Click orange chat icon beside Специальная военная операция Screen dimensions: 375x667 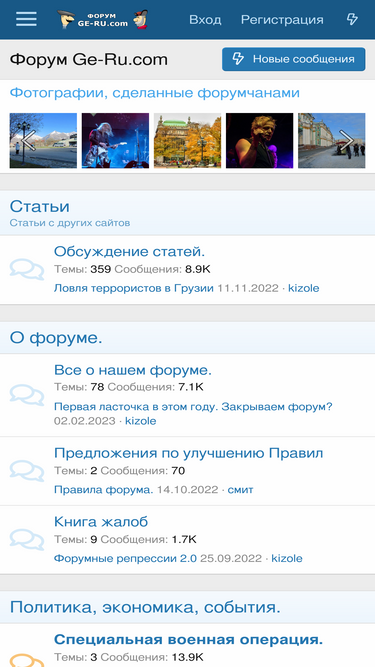(27, 659)
